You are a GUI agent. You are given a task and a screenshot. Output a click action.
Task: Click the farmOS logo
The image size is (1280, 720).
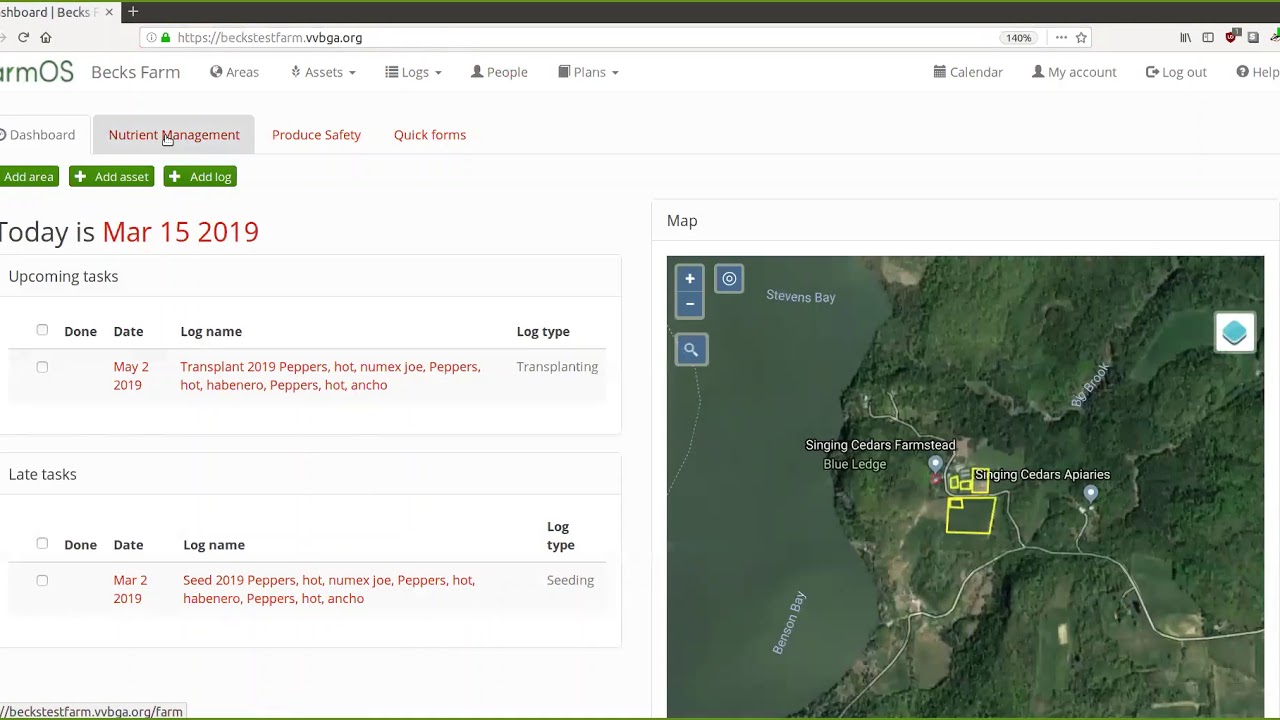(37, 72)
